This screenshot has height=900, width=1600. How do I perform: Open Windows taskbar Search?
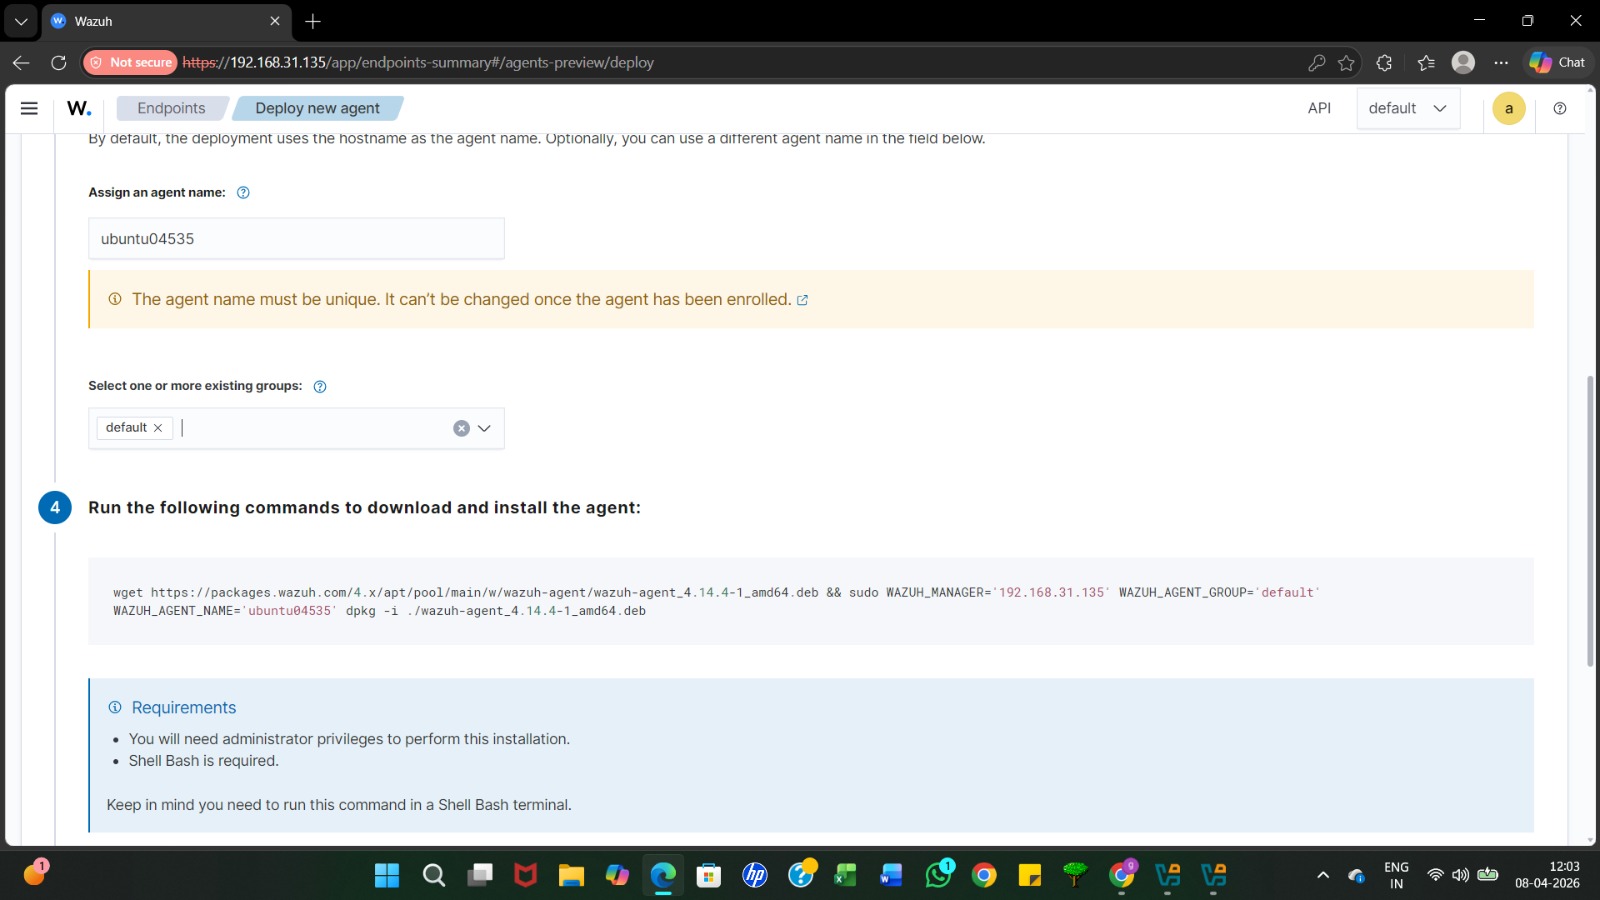coord(434,876)
